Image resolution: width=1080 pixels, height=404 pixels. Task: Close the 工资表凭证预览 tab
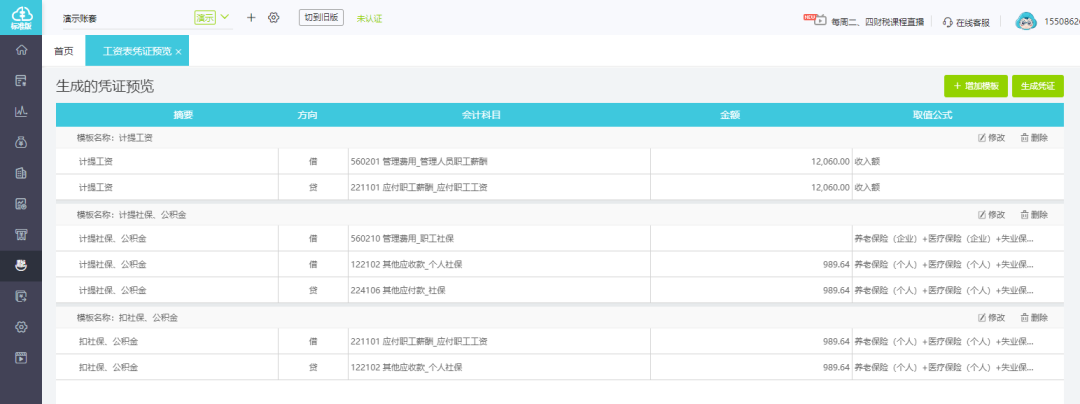(x=178, y=51)
